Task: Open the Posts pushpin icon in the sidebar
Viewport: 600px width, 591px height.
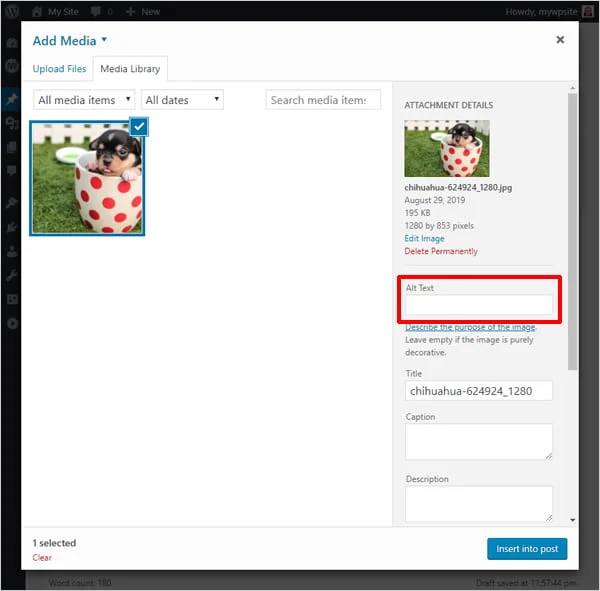Action: coord(12,99)
